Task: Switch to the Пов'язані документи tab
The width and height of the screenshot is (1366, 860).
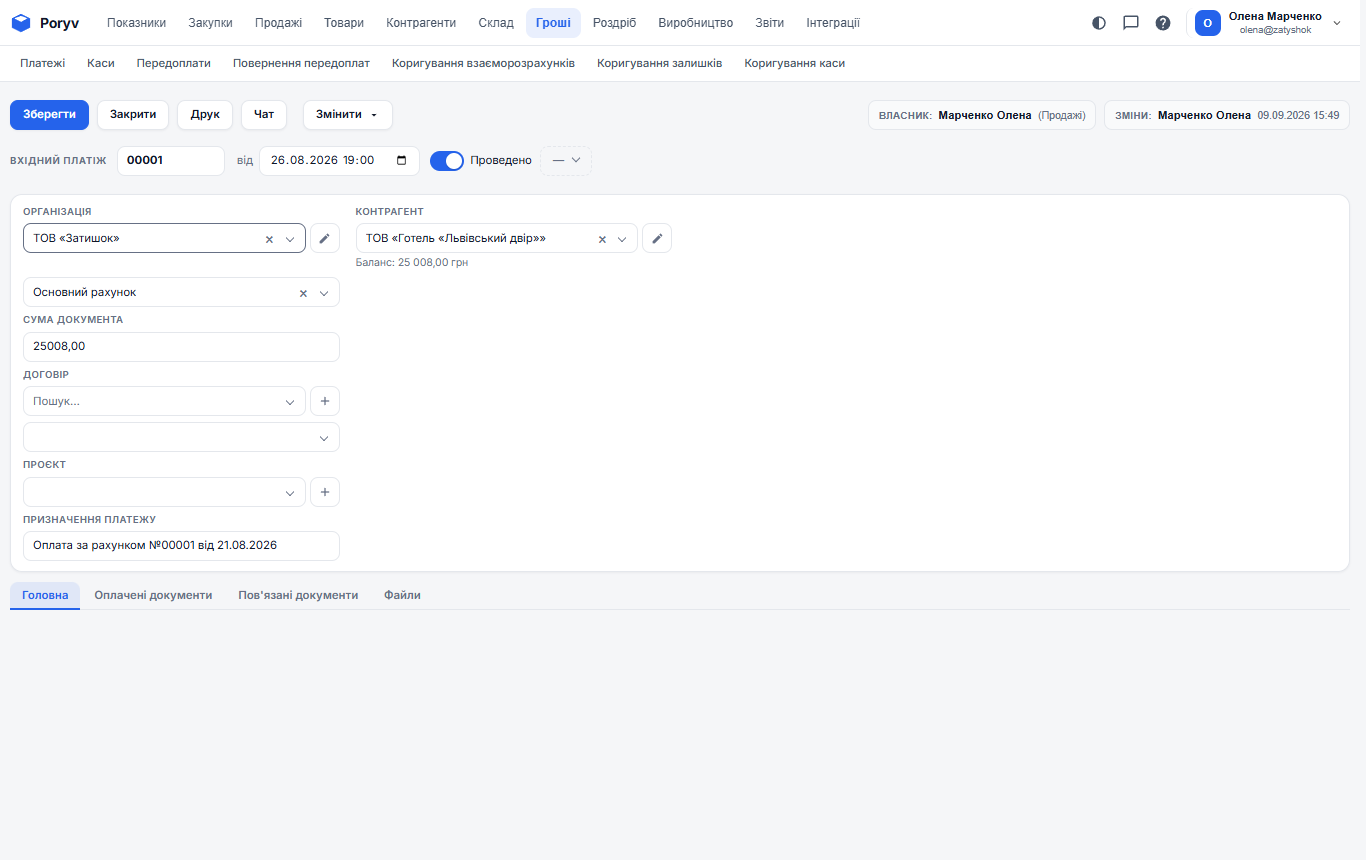Action: pyautogui.click(x=298, y=595)
